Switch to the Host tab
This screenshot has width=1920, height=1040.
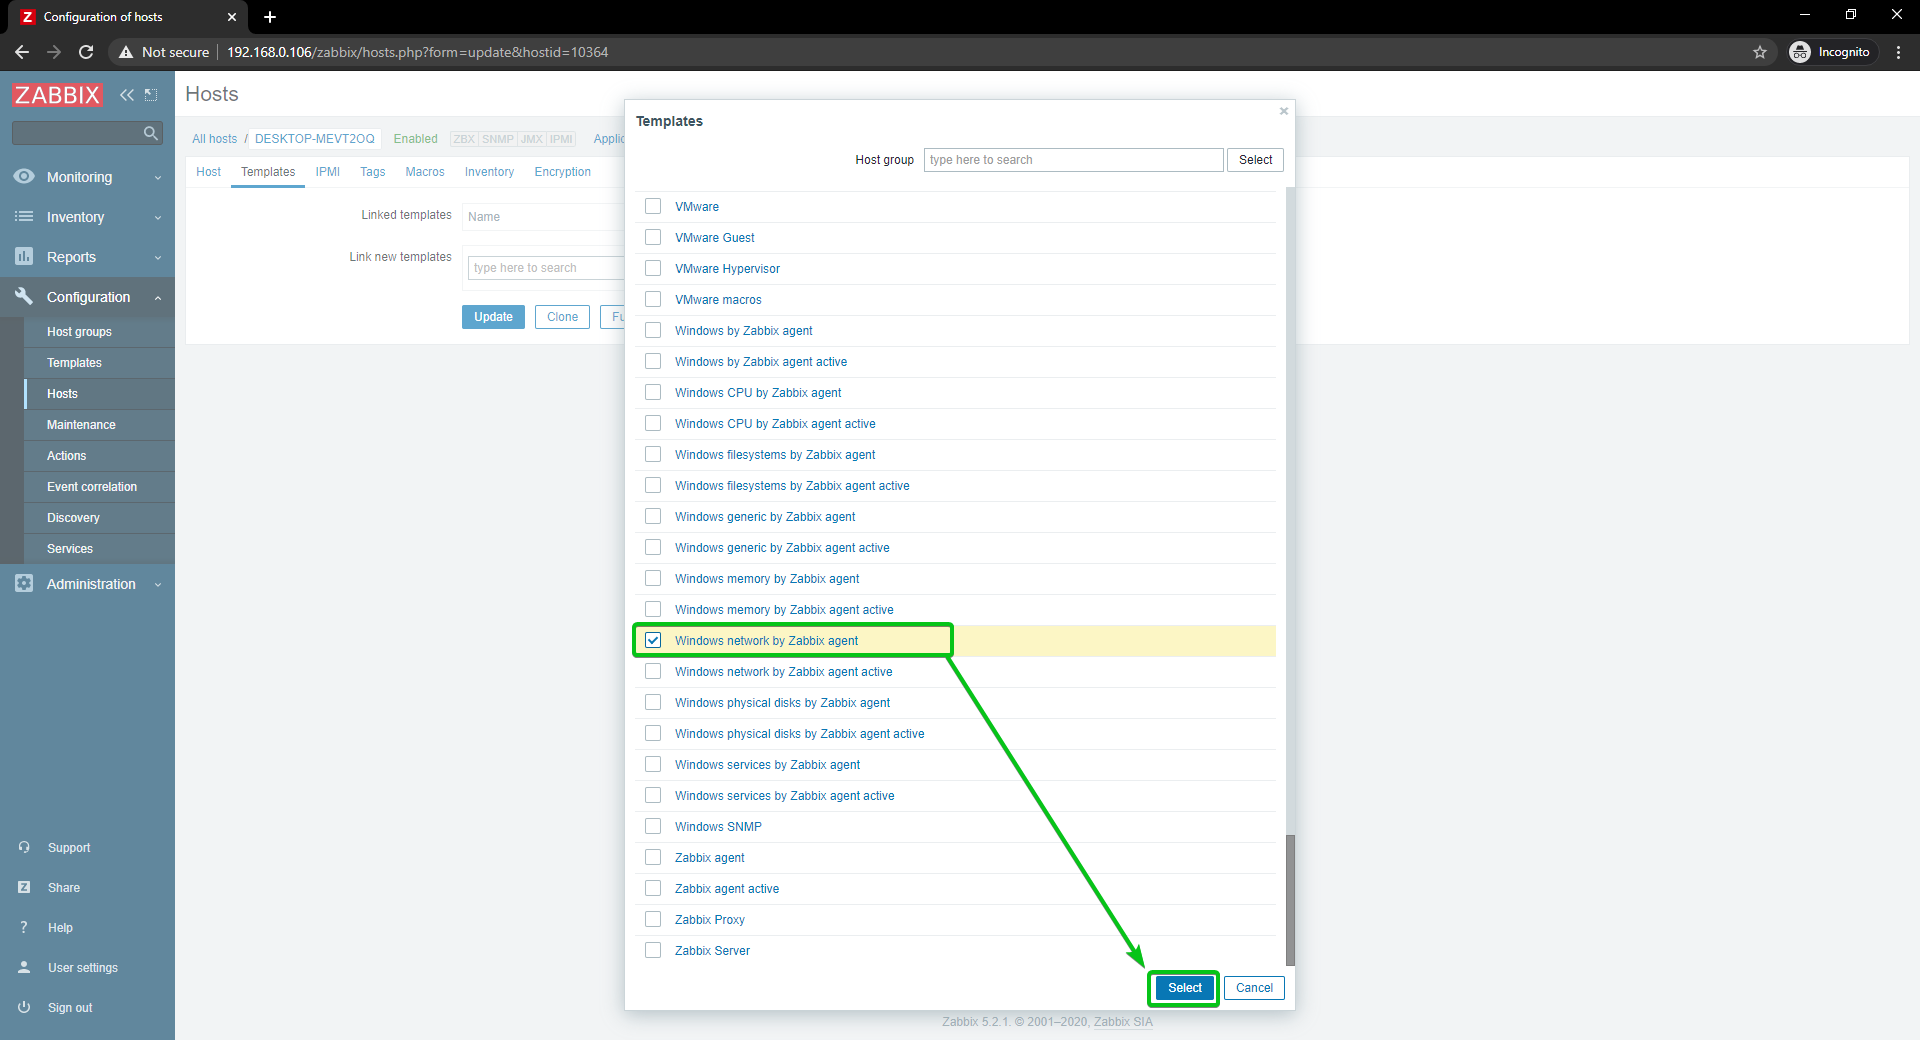tap(208, 172)
